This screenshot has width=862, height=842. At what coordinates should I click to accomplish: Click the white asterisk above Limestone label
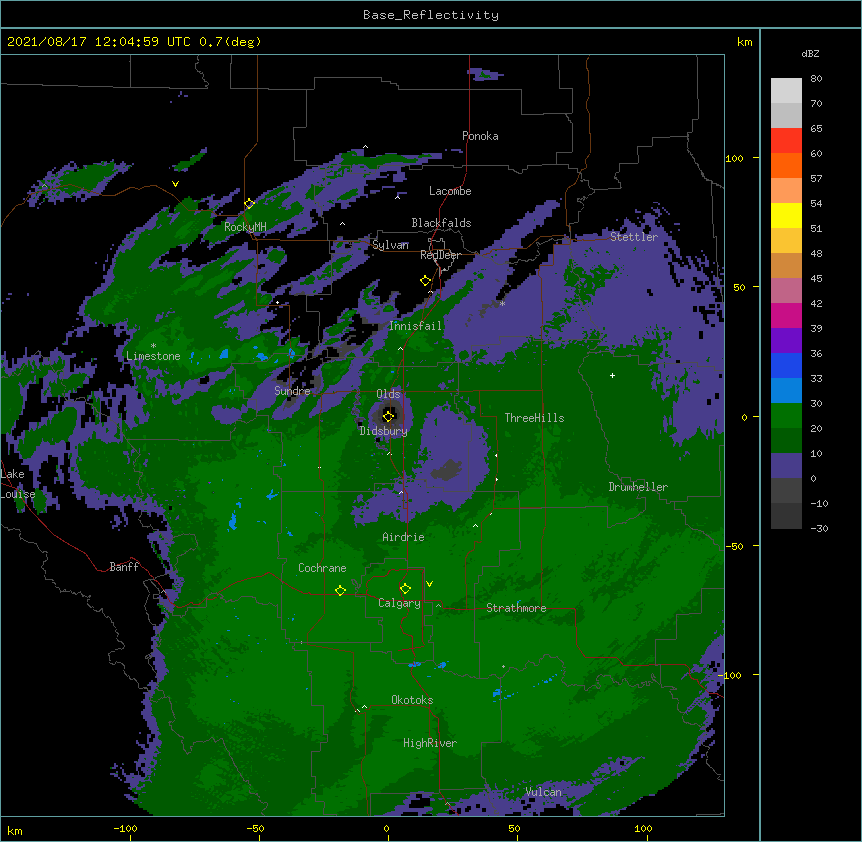pos(153,346)
